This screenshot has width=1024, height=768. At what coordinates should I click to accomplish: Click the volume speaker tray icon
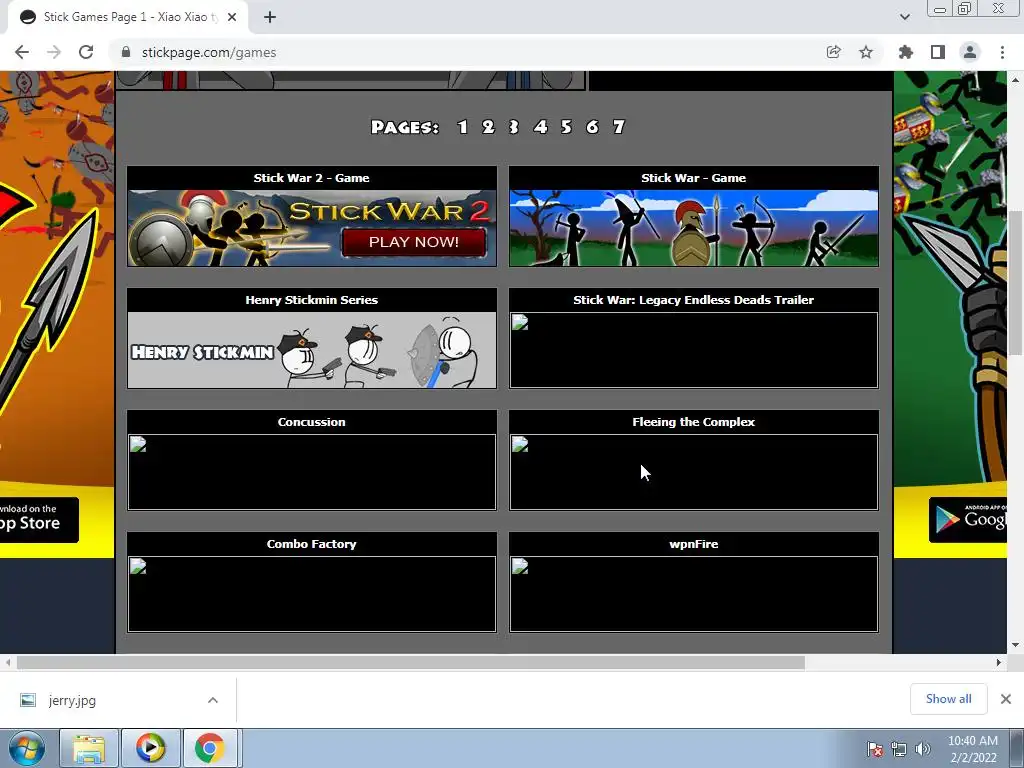tap(923, 748)
